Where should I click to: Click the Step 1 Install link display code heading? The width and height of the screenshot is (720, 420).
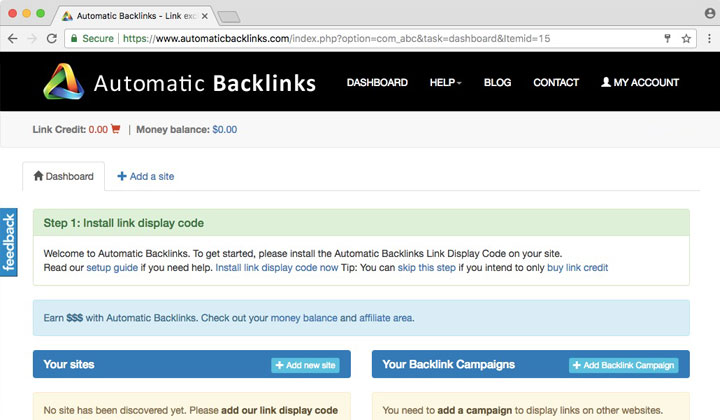[124, 223]
